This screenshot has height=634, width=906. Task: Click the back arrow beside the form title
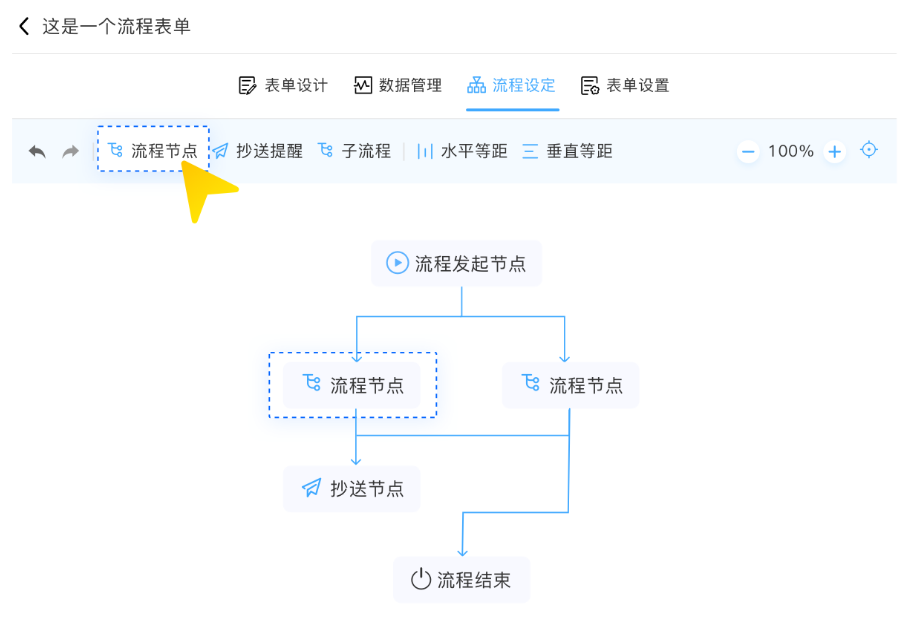24,26
